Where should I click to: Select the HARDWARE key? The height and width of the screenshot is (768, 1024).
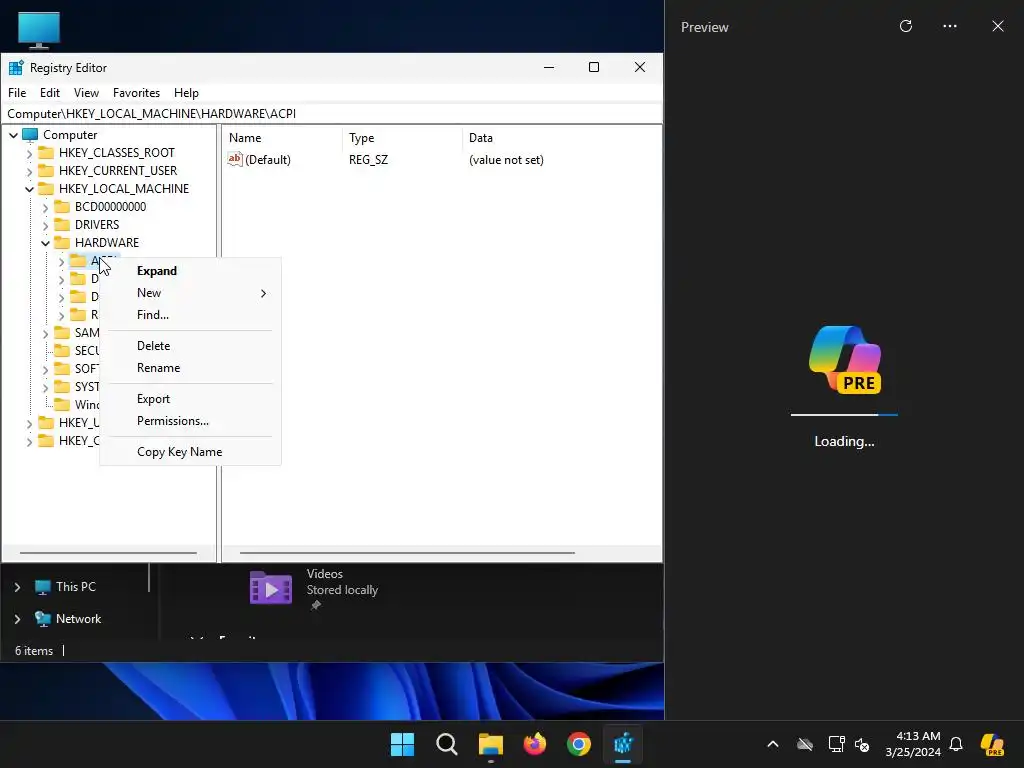click(106, 242)
